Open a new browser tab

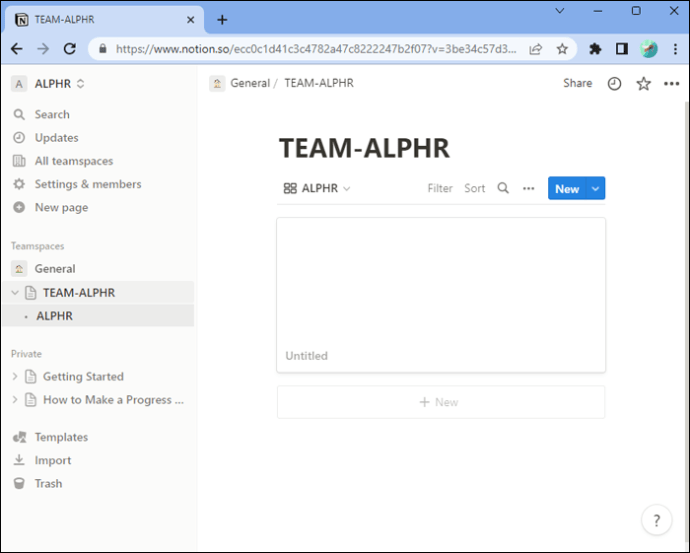222,20
